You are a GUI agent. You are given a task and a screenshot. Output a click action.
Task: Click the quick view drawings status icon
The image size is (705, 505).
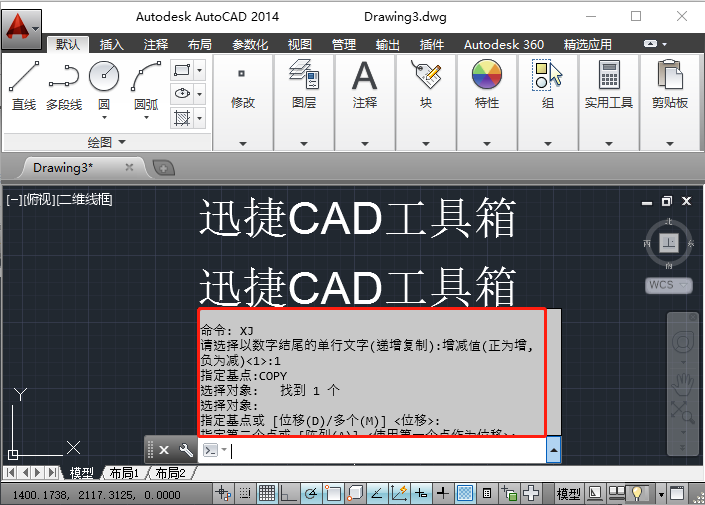tap(616, 494)
